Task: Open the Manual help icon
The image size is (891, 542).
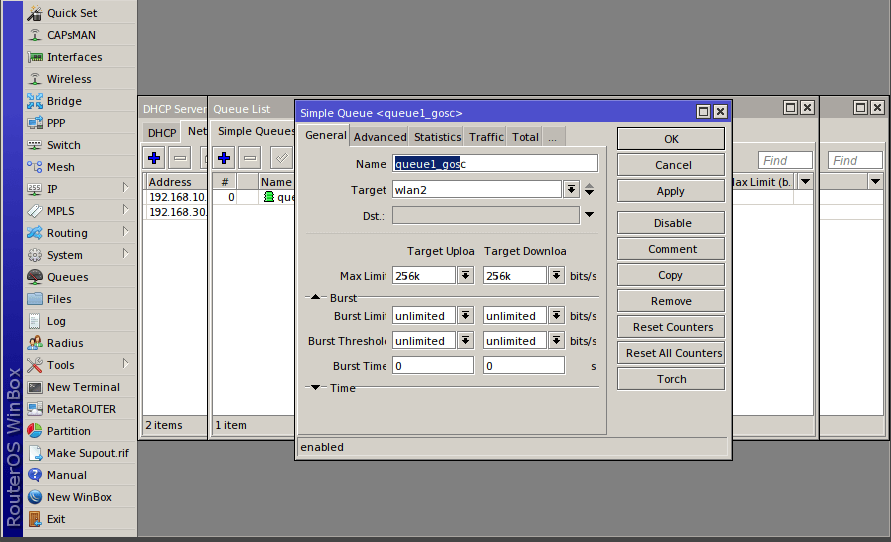Action: click(35, 475)
